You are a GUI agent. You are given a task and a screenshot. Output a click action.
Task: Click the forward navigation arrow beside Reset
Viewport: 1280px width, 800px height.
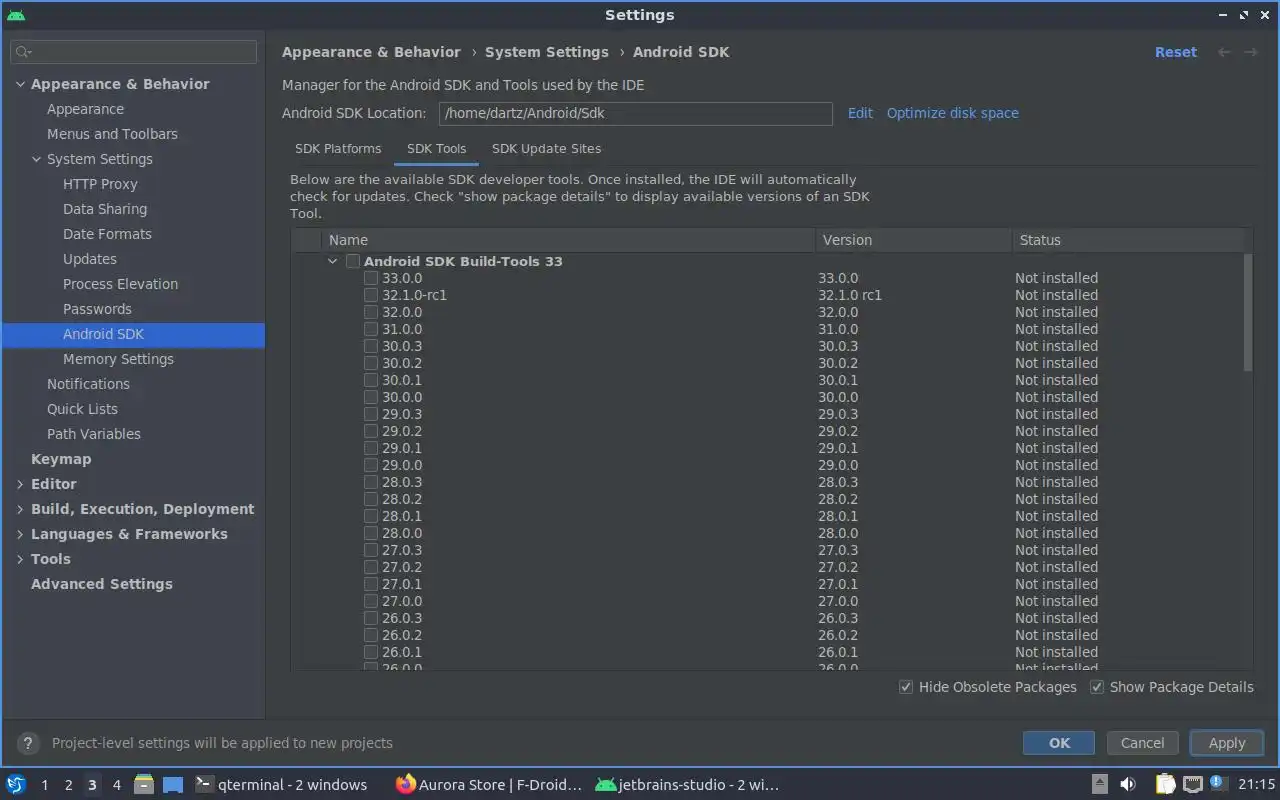pos(1250,52)
